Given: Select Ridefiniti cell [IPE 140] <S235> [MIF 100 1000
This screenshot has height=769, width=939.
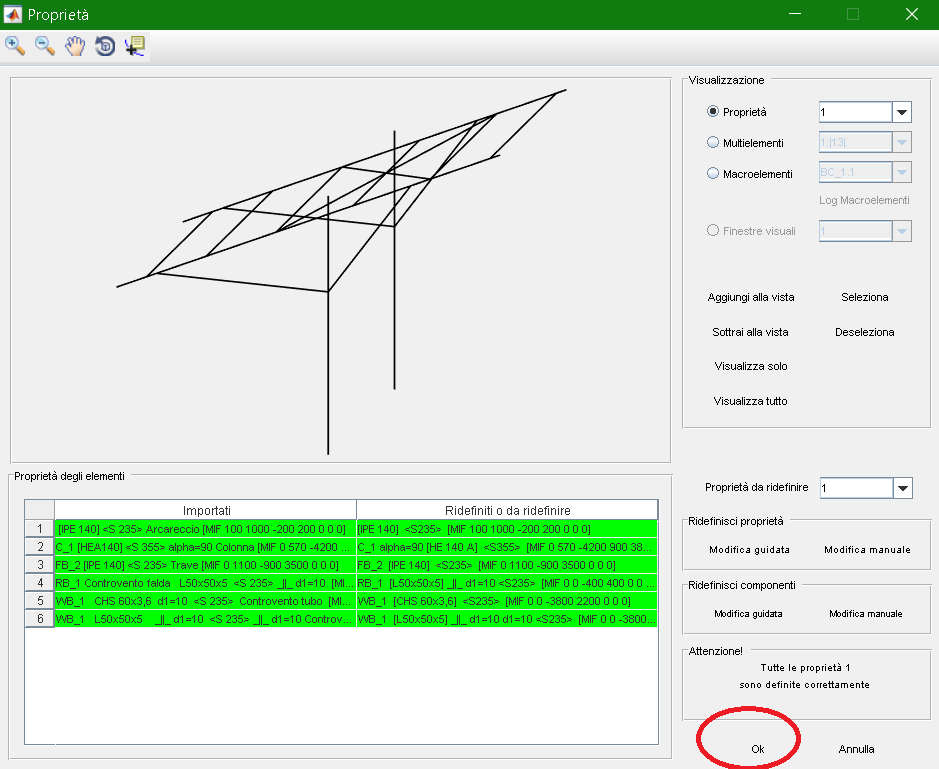Looking at the screenshot, I should 507,529.
